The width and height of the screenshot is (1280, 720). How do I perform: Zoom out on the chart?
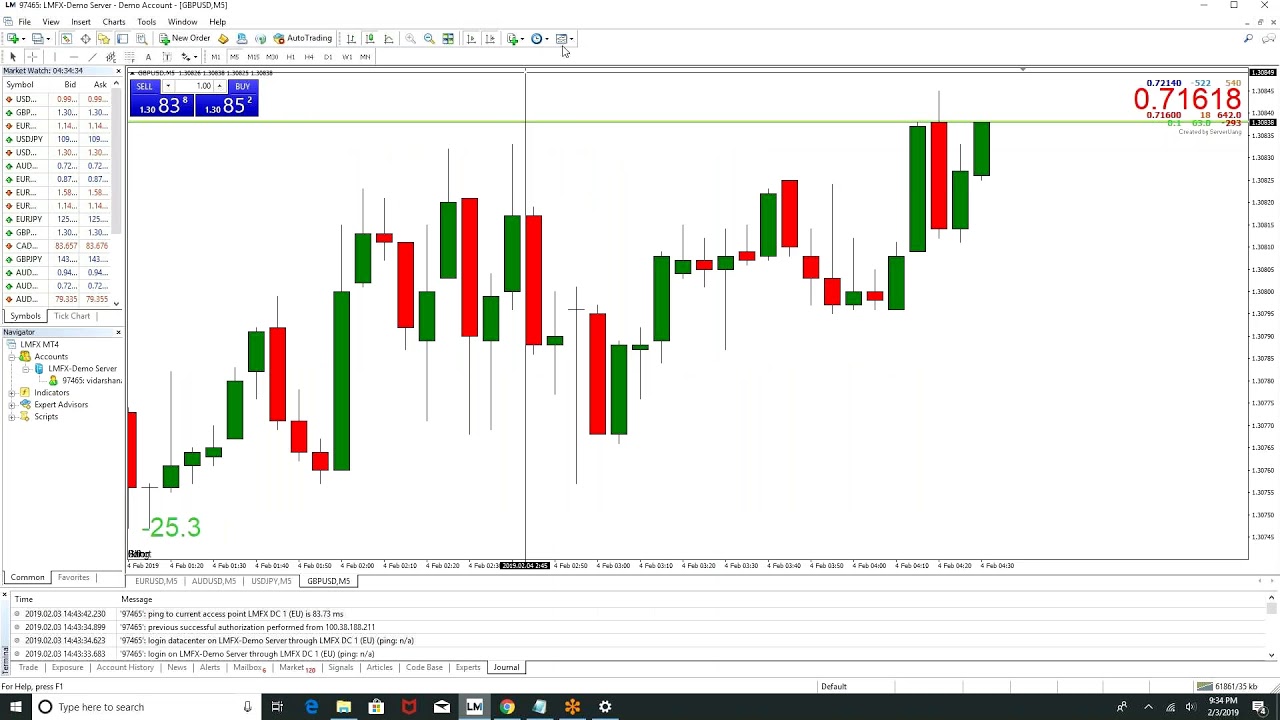click(429, 38)
